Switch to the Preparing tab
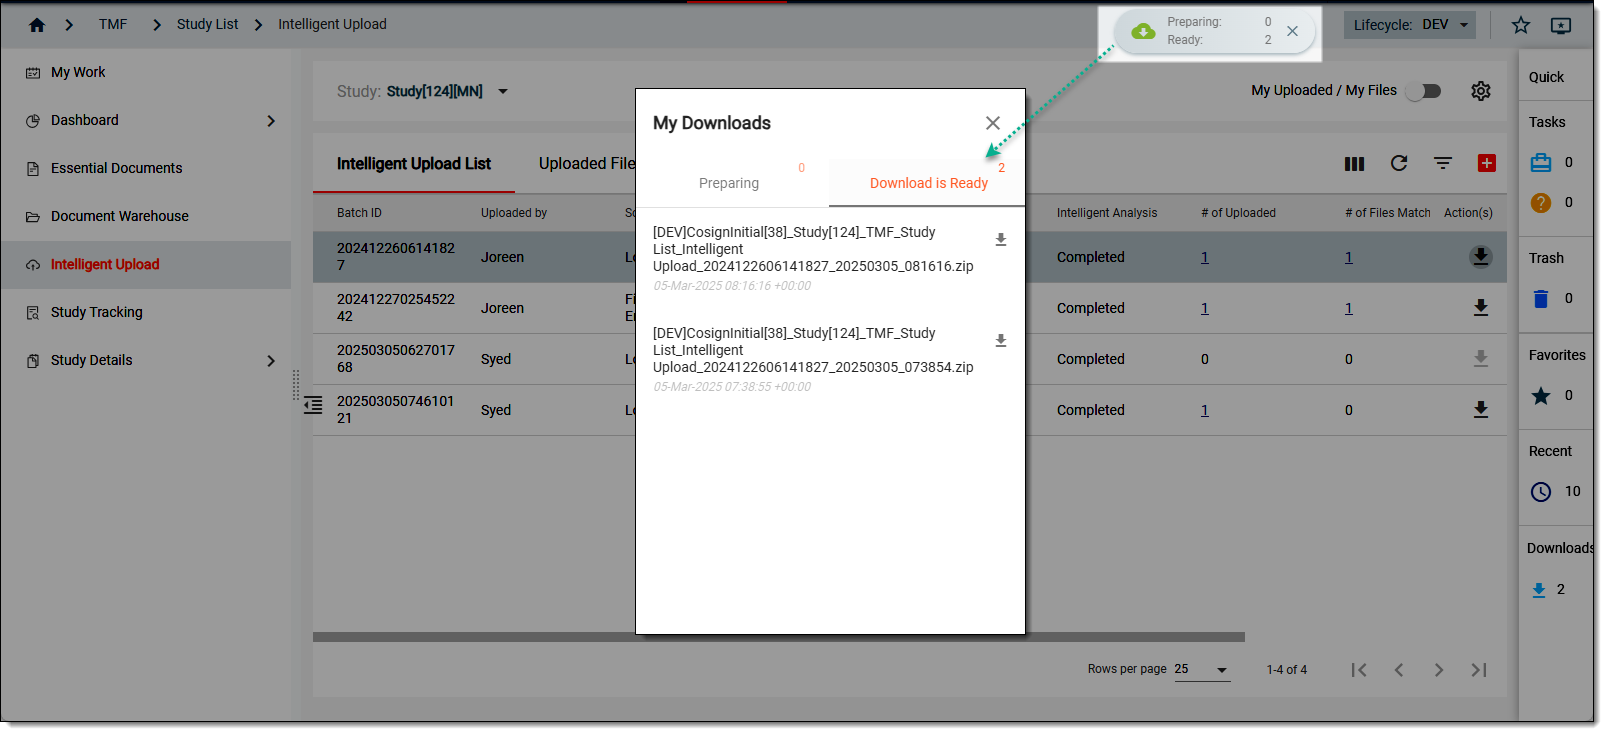The image size is (1606, 734). pos(729,183)
